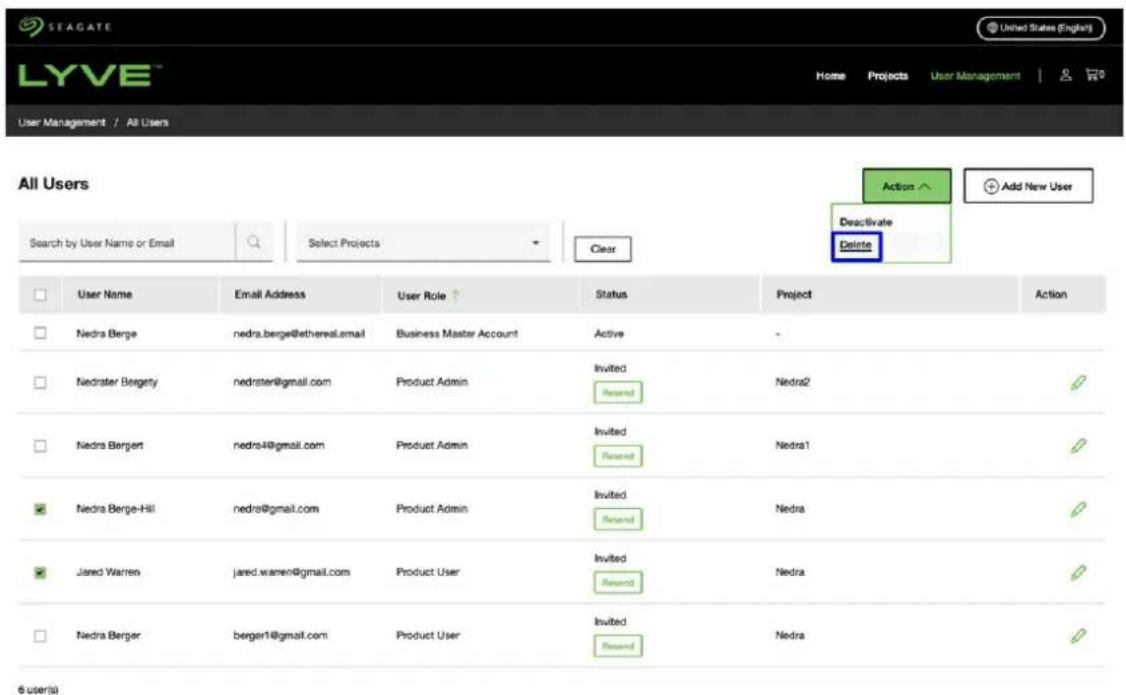The width and height of the screenshot is (1126, 695).
Task: Click the Status column header
Action: 611,294
